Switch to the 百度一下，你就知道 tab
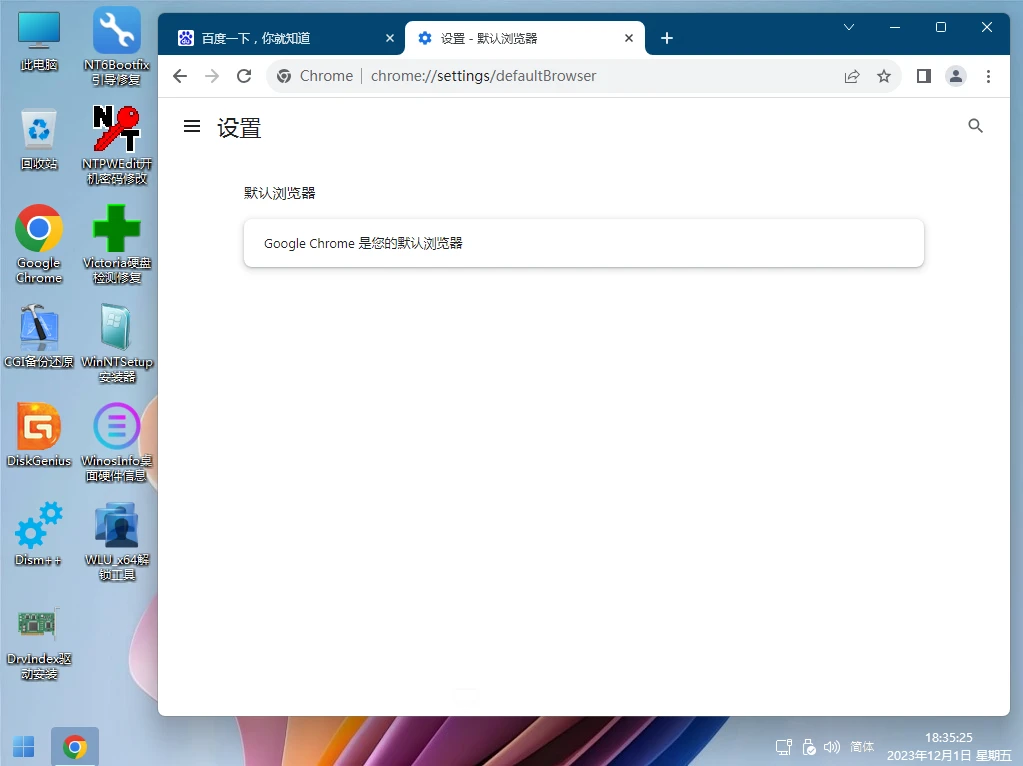 point(281,38)
